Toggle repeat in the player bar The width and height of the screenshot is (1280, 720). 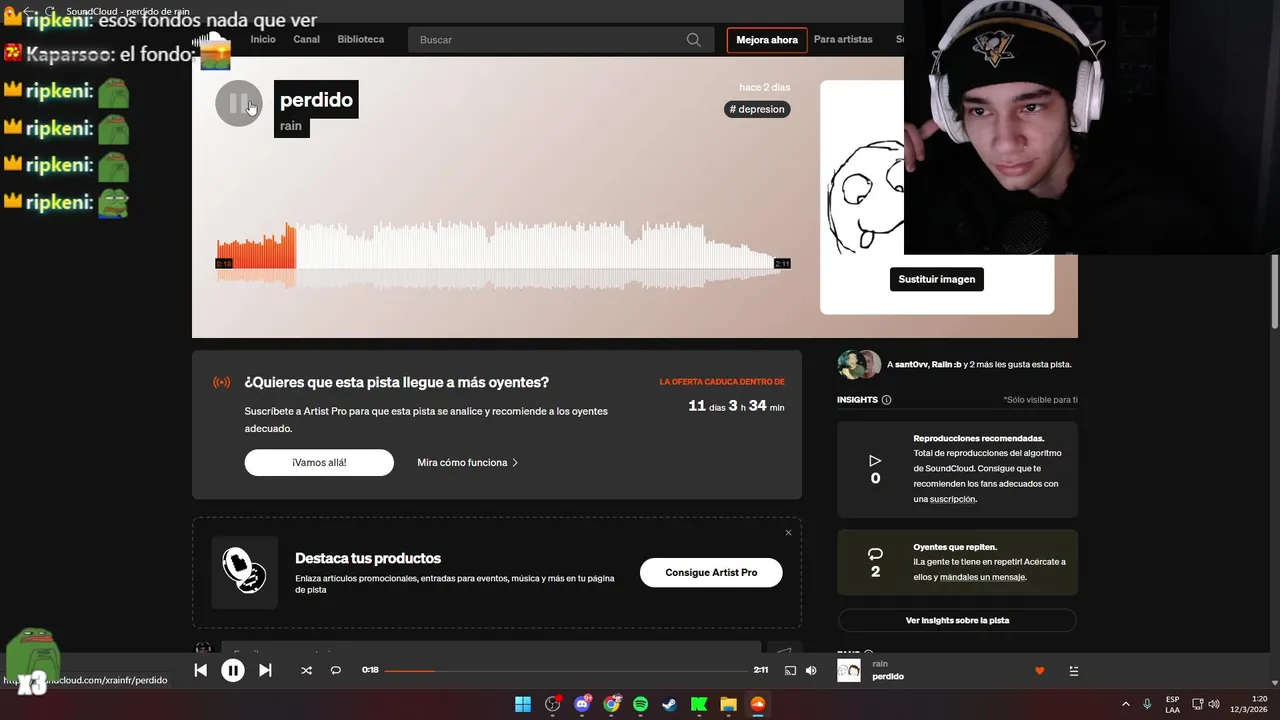336,670
